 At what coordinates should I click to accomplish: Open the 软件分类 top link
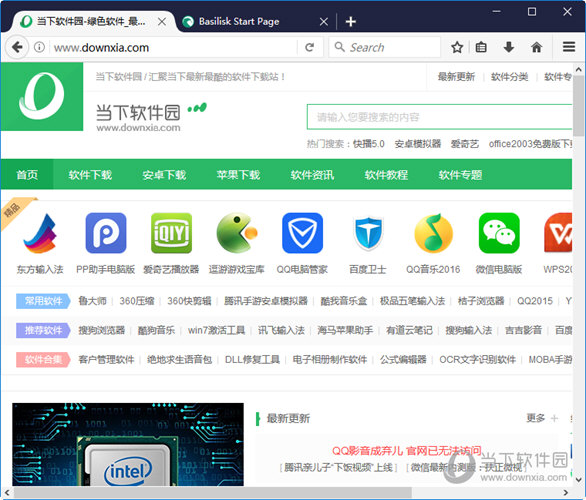coord(509,77)
